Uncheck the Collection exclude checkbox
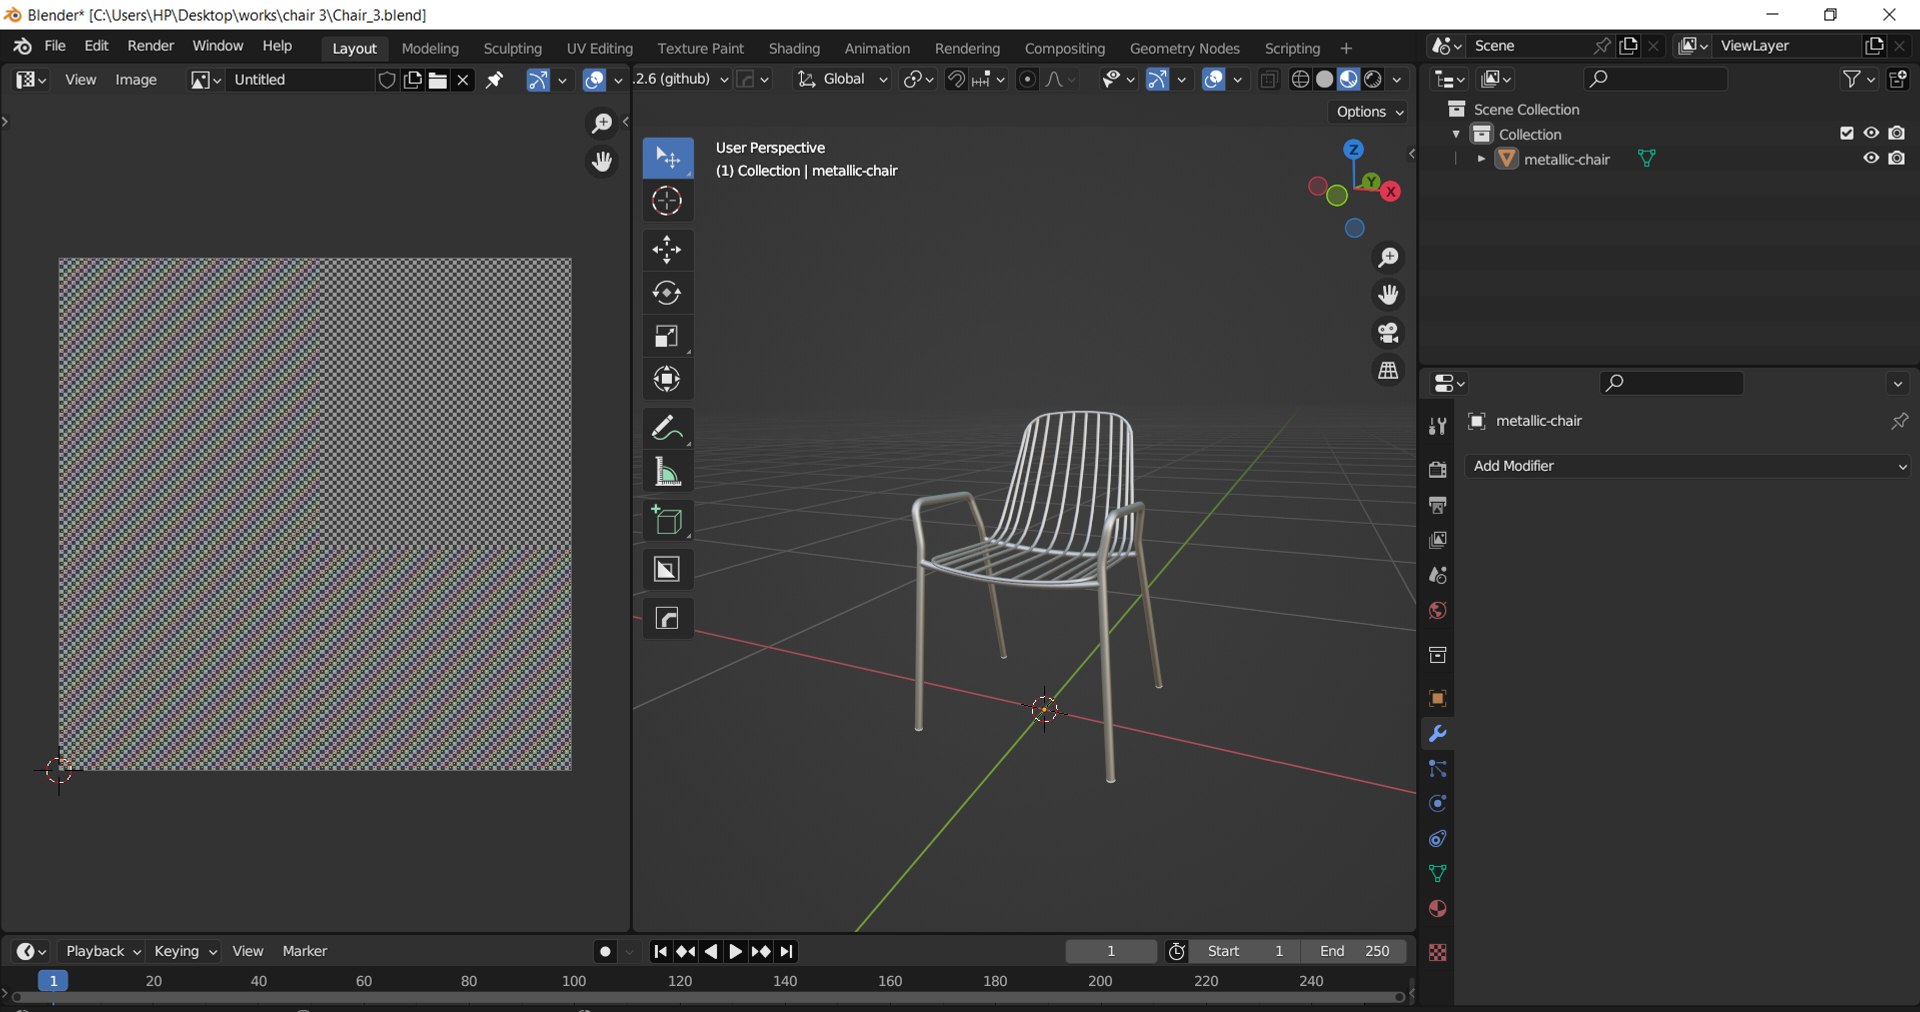 (x=1846, y=133)
